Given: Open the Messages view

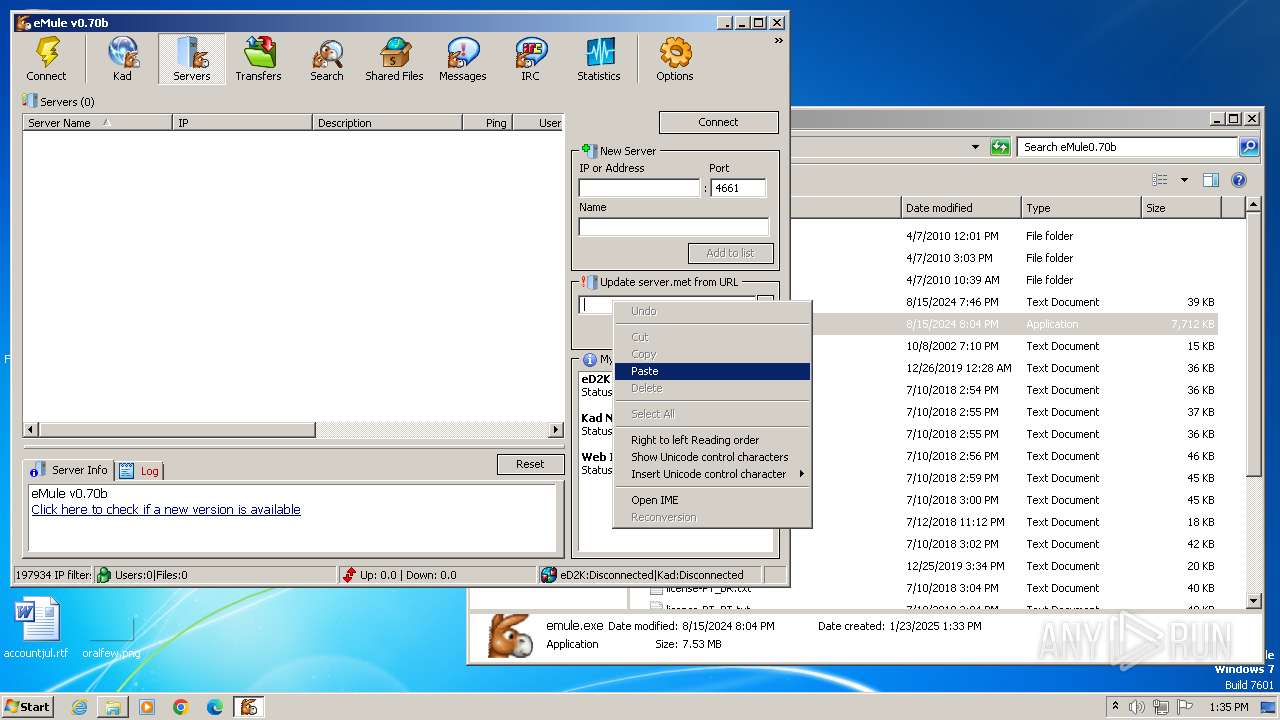Looking at the screenshot, I should 462,59.
